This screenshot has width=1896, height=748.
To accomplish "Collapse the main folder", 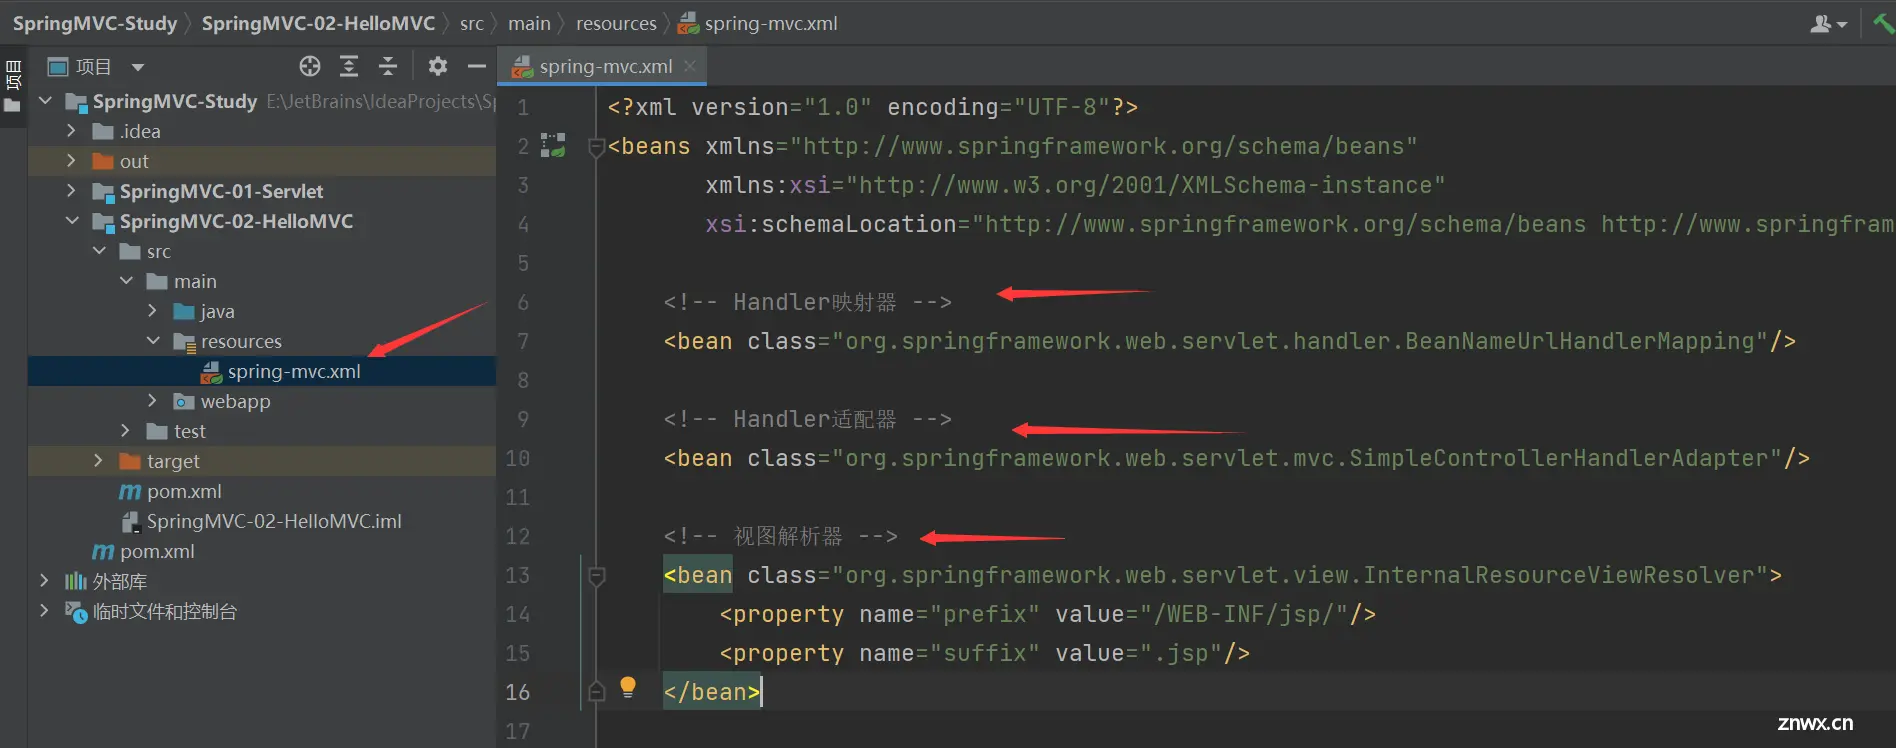I will pyautogui.click(x=126, y=281).
